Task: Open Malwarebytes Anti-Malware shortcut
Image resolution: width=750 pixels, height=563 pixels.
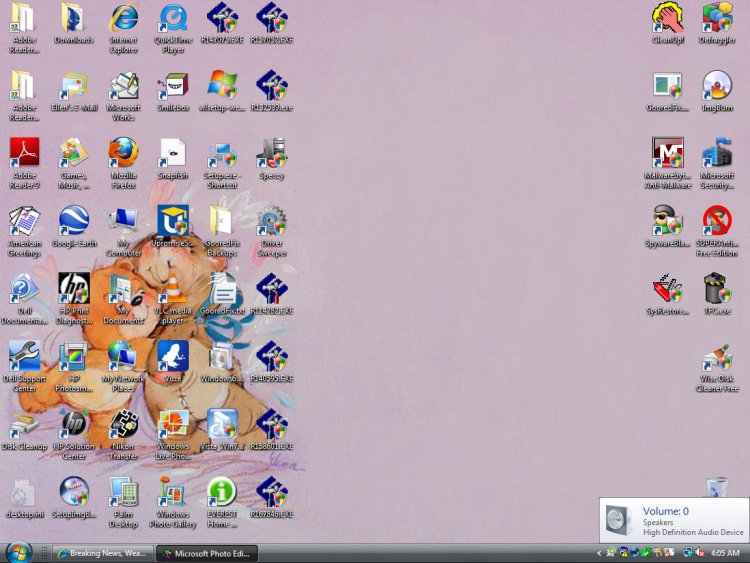Action: (668, 163)
